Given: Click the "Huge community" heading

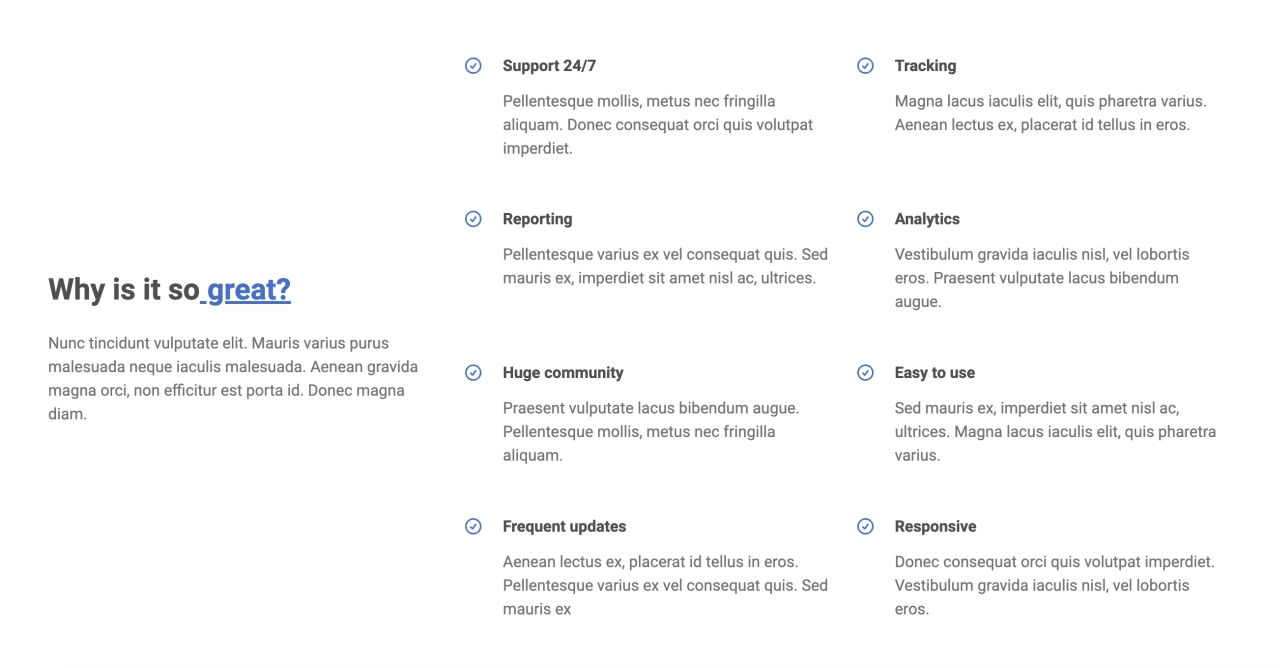Looking at the screenshot, I should click(x=563, y=373).
